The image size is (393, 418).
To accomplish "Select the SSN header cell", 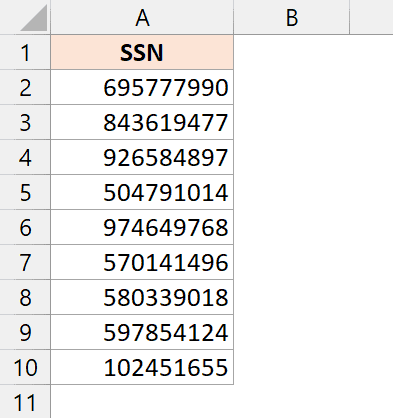I will tap(142, 52).
